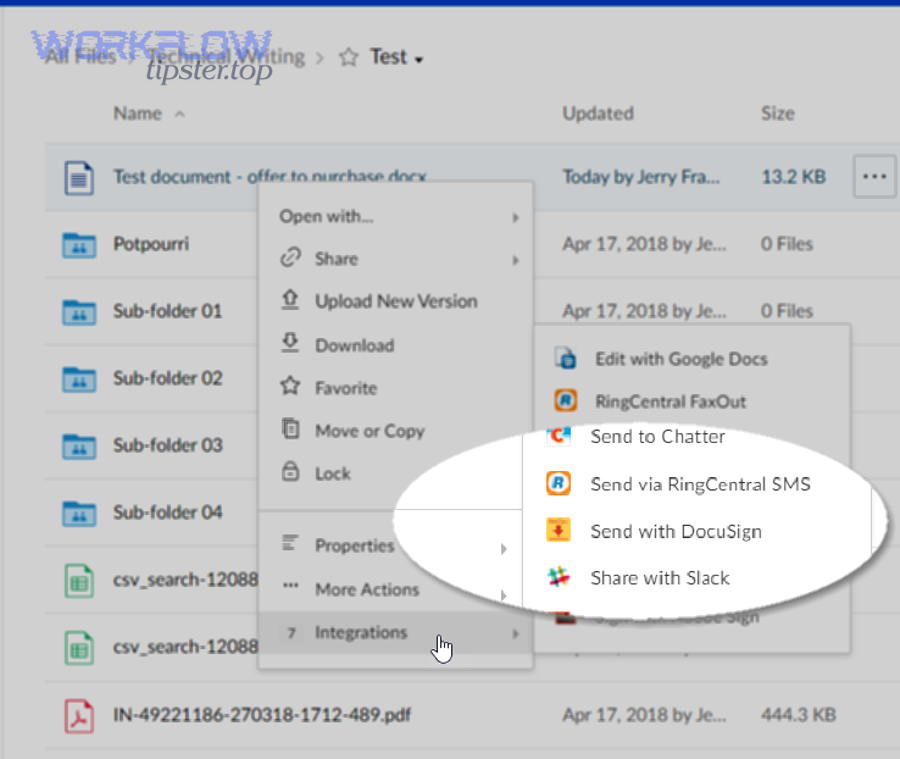Sort by the Size column header
The image size is (900, 759).
(778, 113)
